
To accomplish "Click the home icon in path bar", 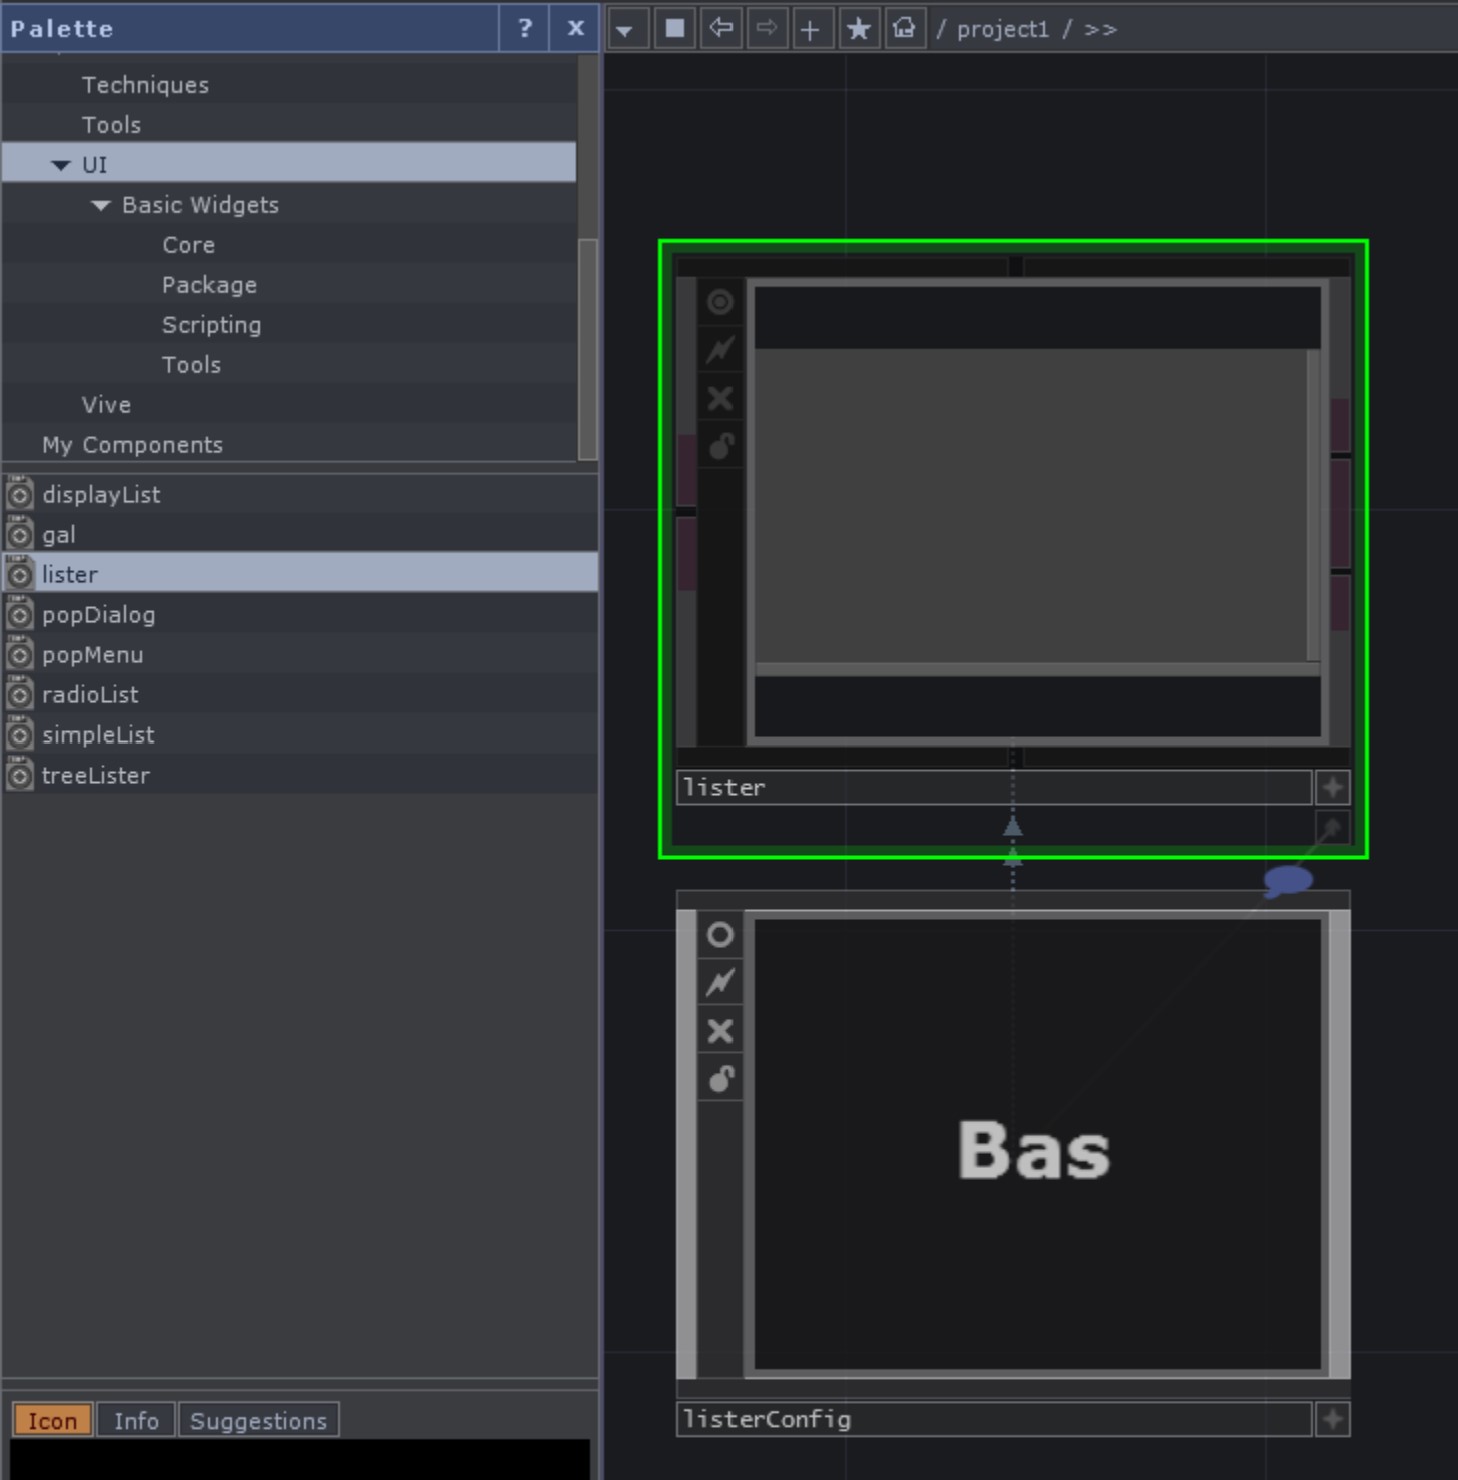I will (904, 28).
